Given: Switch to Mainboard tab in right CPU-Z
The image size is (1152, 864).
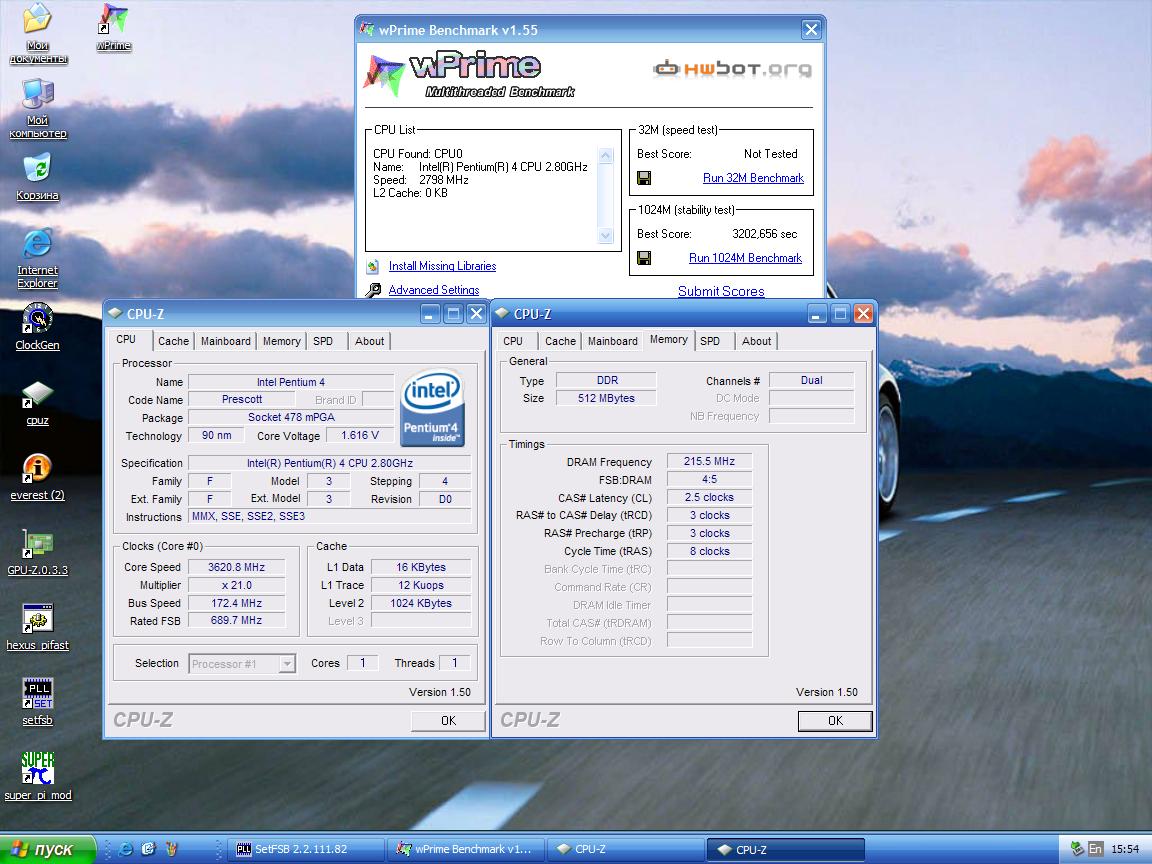Looking at the screenshot, I should click(613, 341).
